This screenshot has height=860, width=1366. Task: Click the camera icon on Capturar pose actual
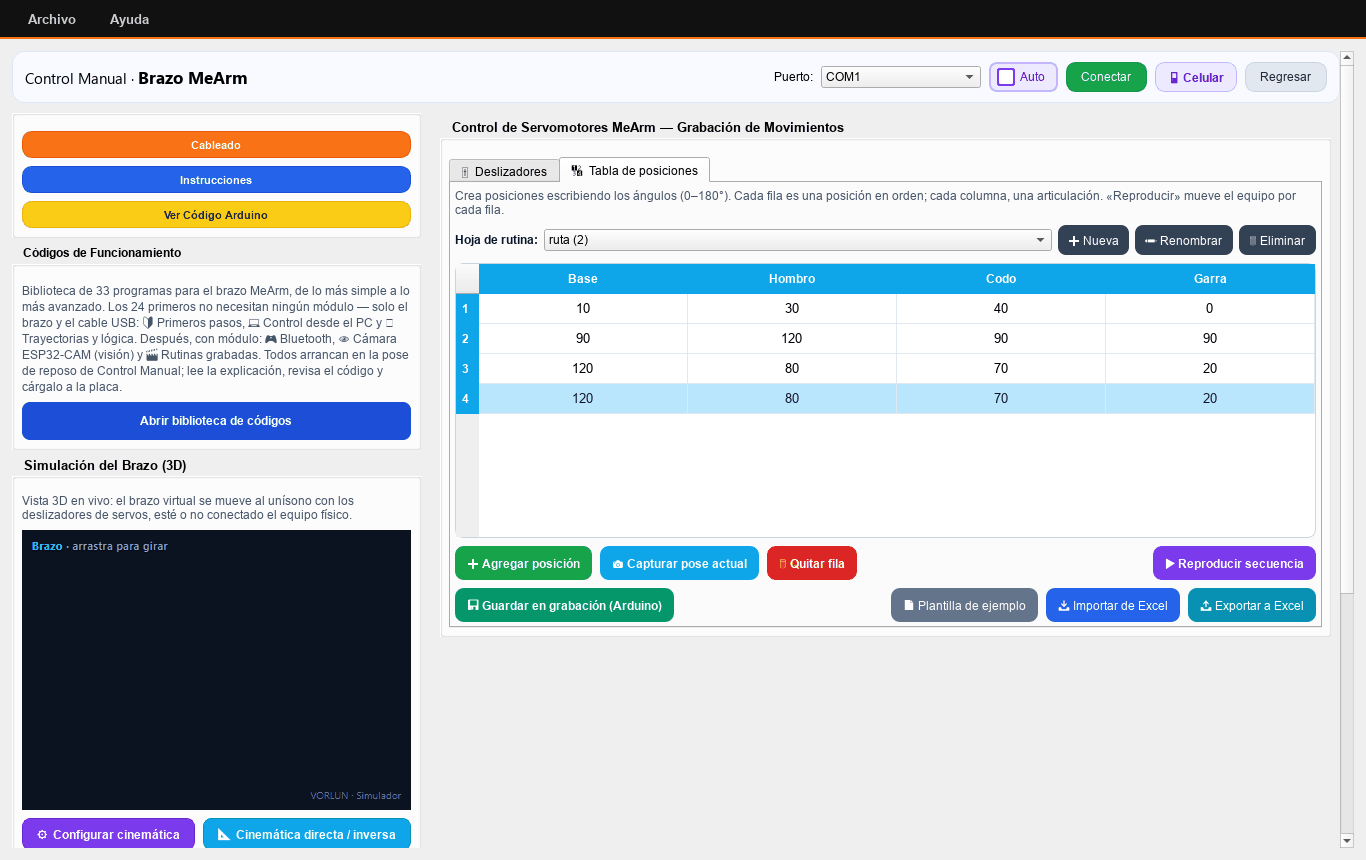(x=618, y=564)
